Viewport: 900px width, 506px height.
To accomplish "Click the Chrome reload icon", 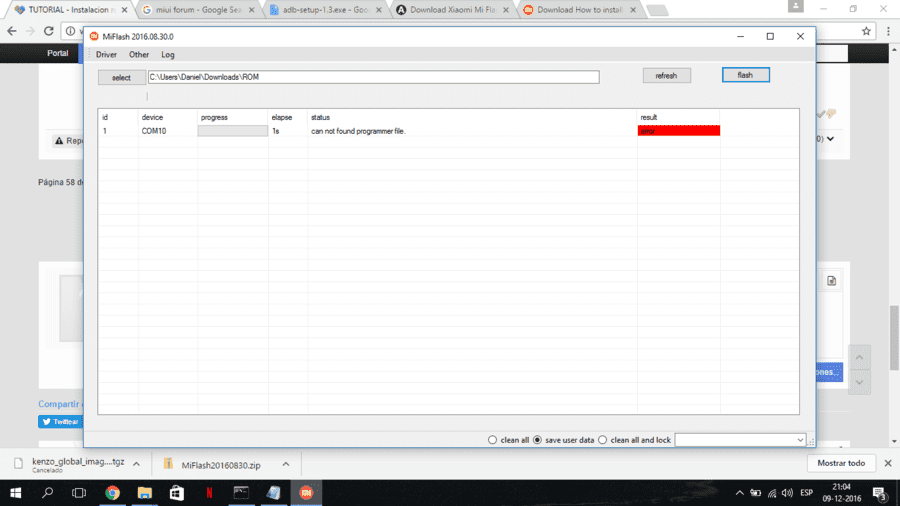I will click(48, 31).
